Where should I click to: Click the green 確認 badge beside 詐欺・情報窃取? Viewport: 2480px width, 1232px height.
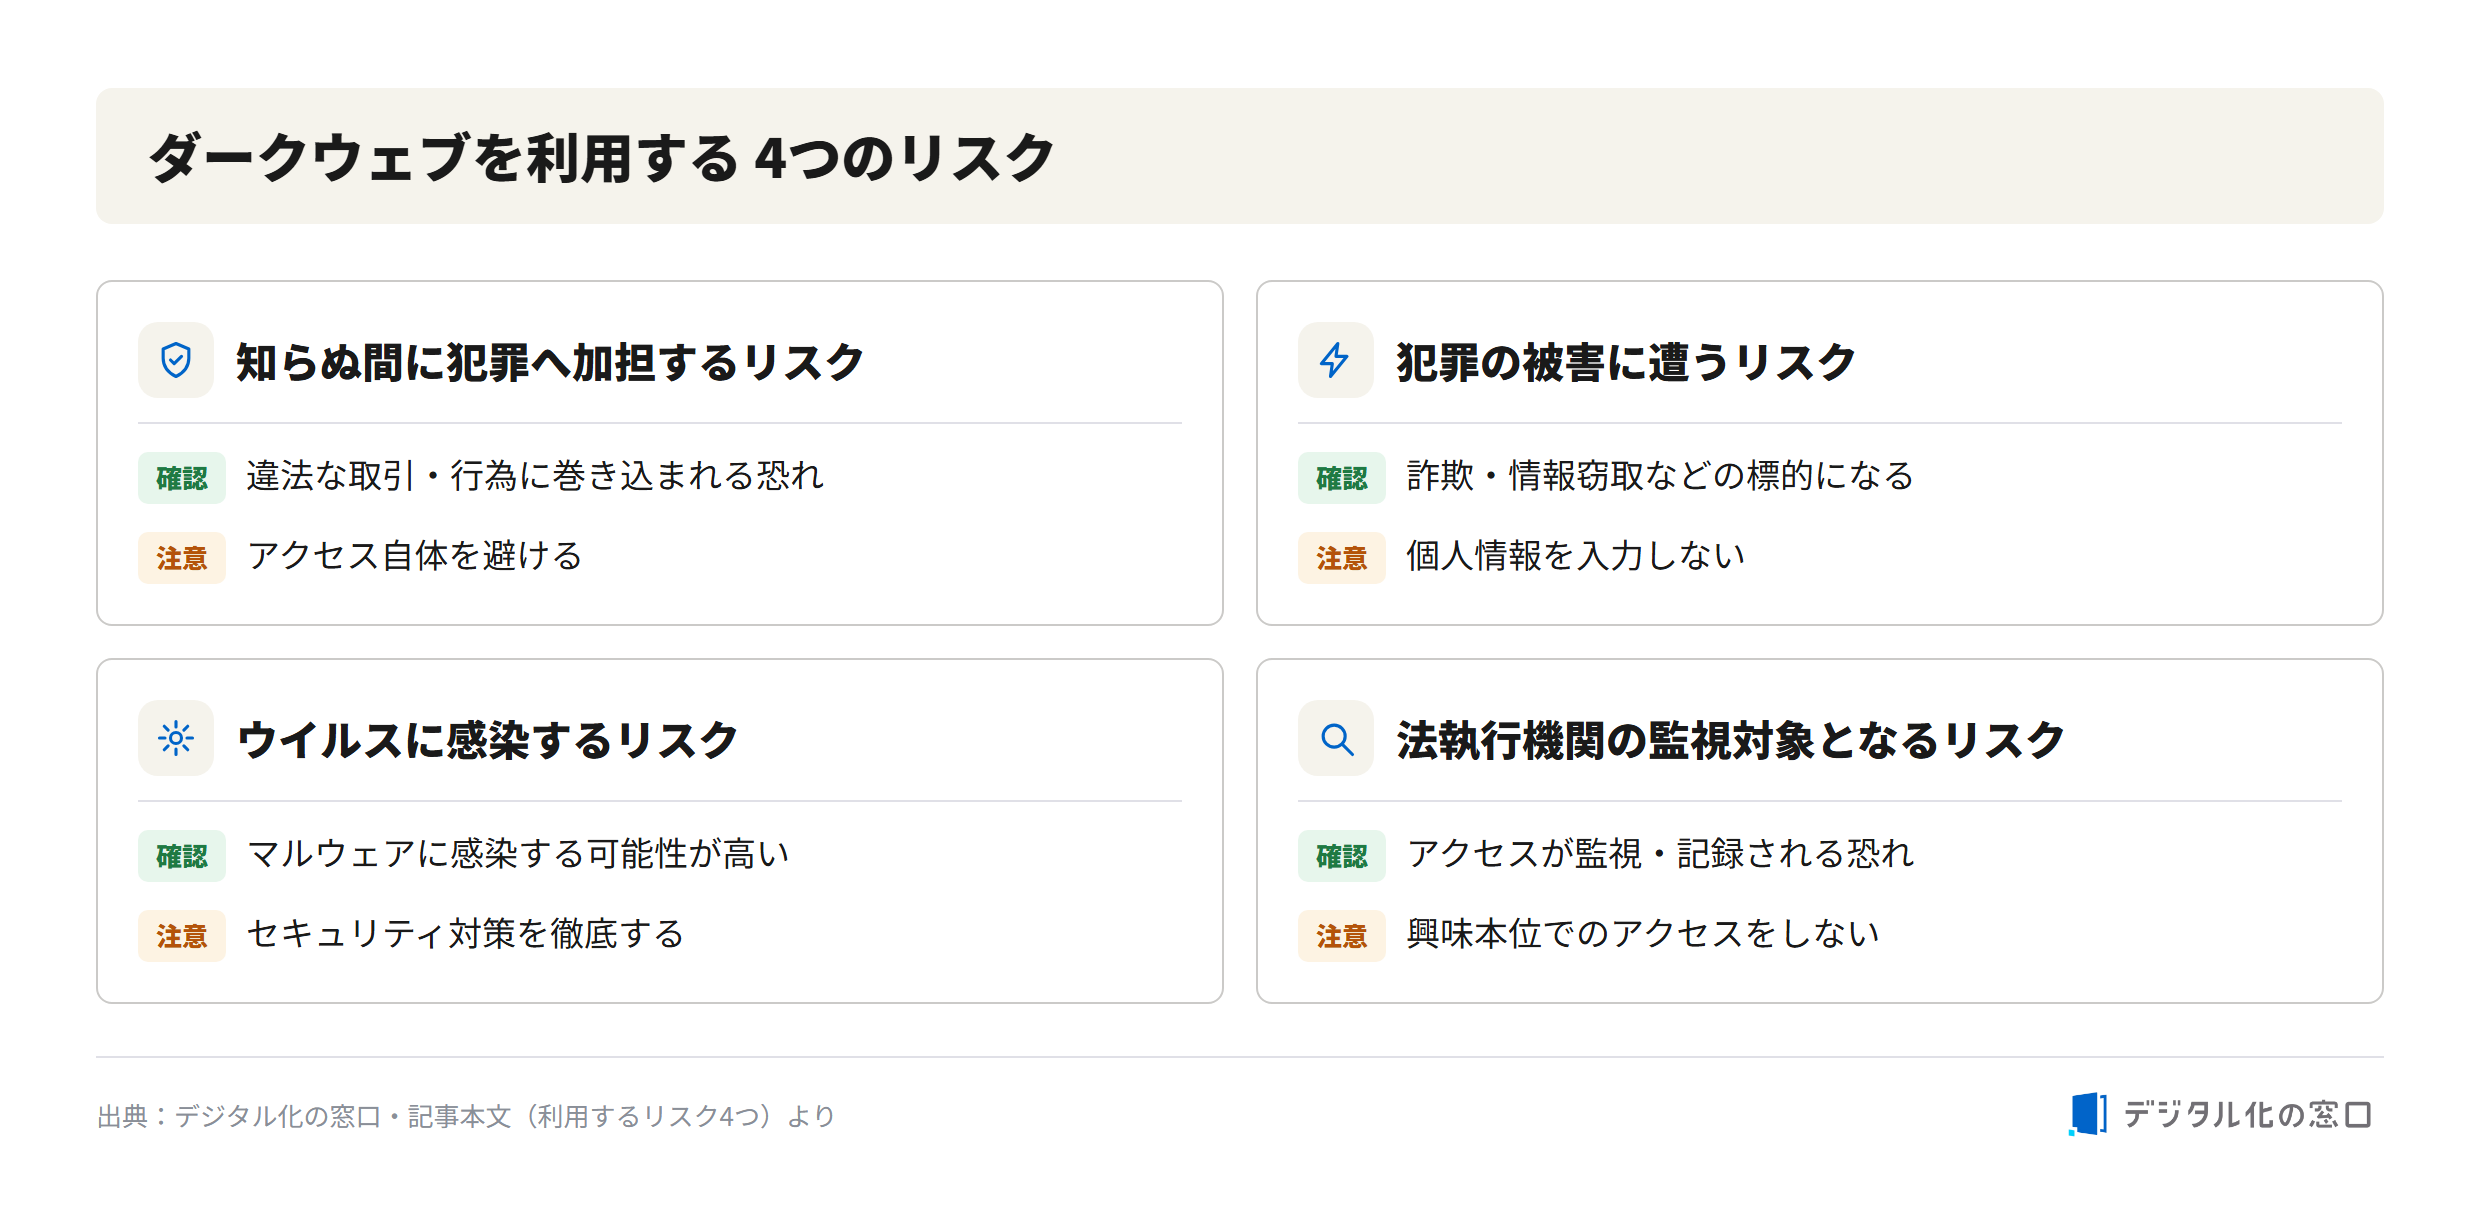[x=1342, y=478]
